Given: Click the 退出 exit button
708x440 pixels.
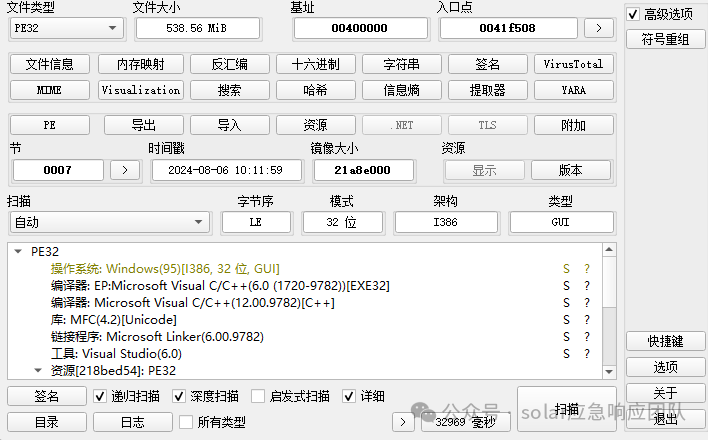Looking at the screenshot, I should click(x=665, y=419).
